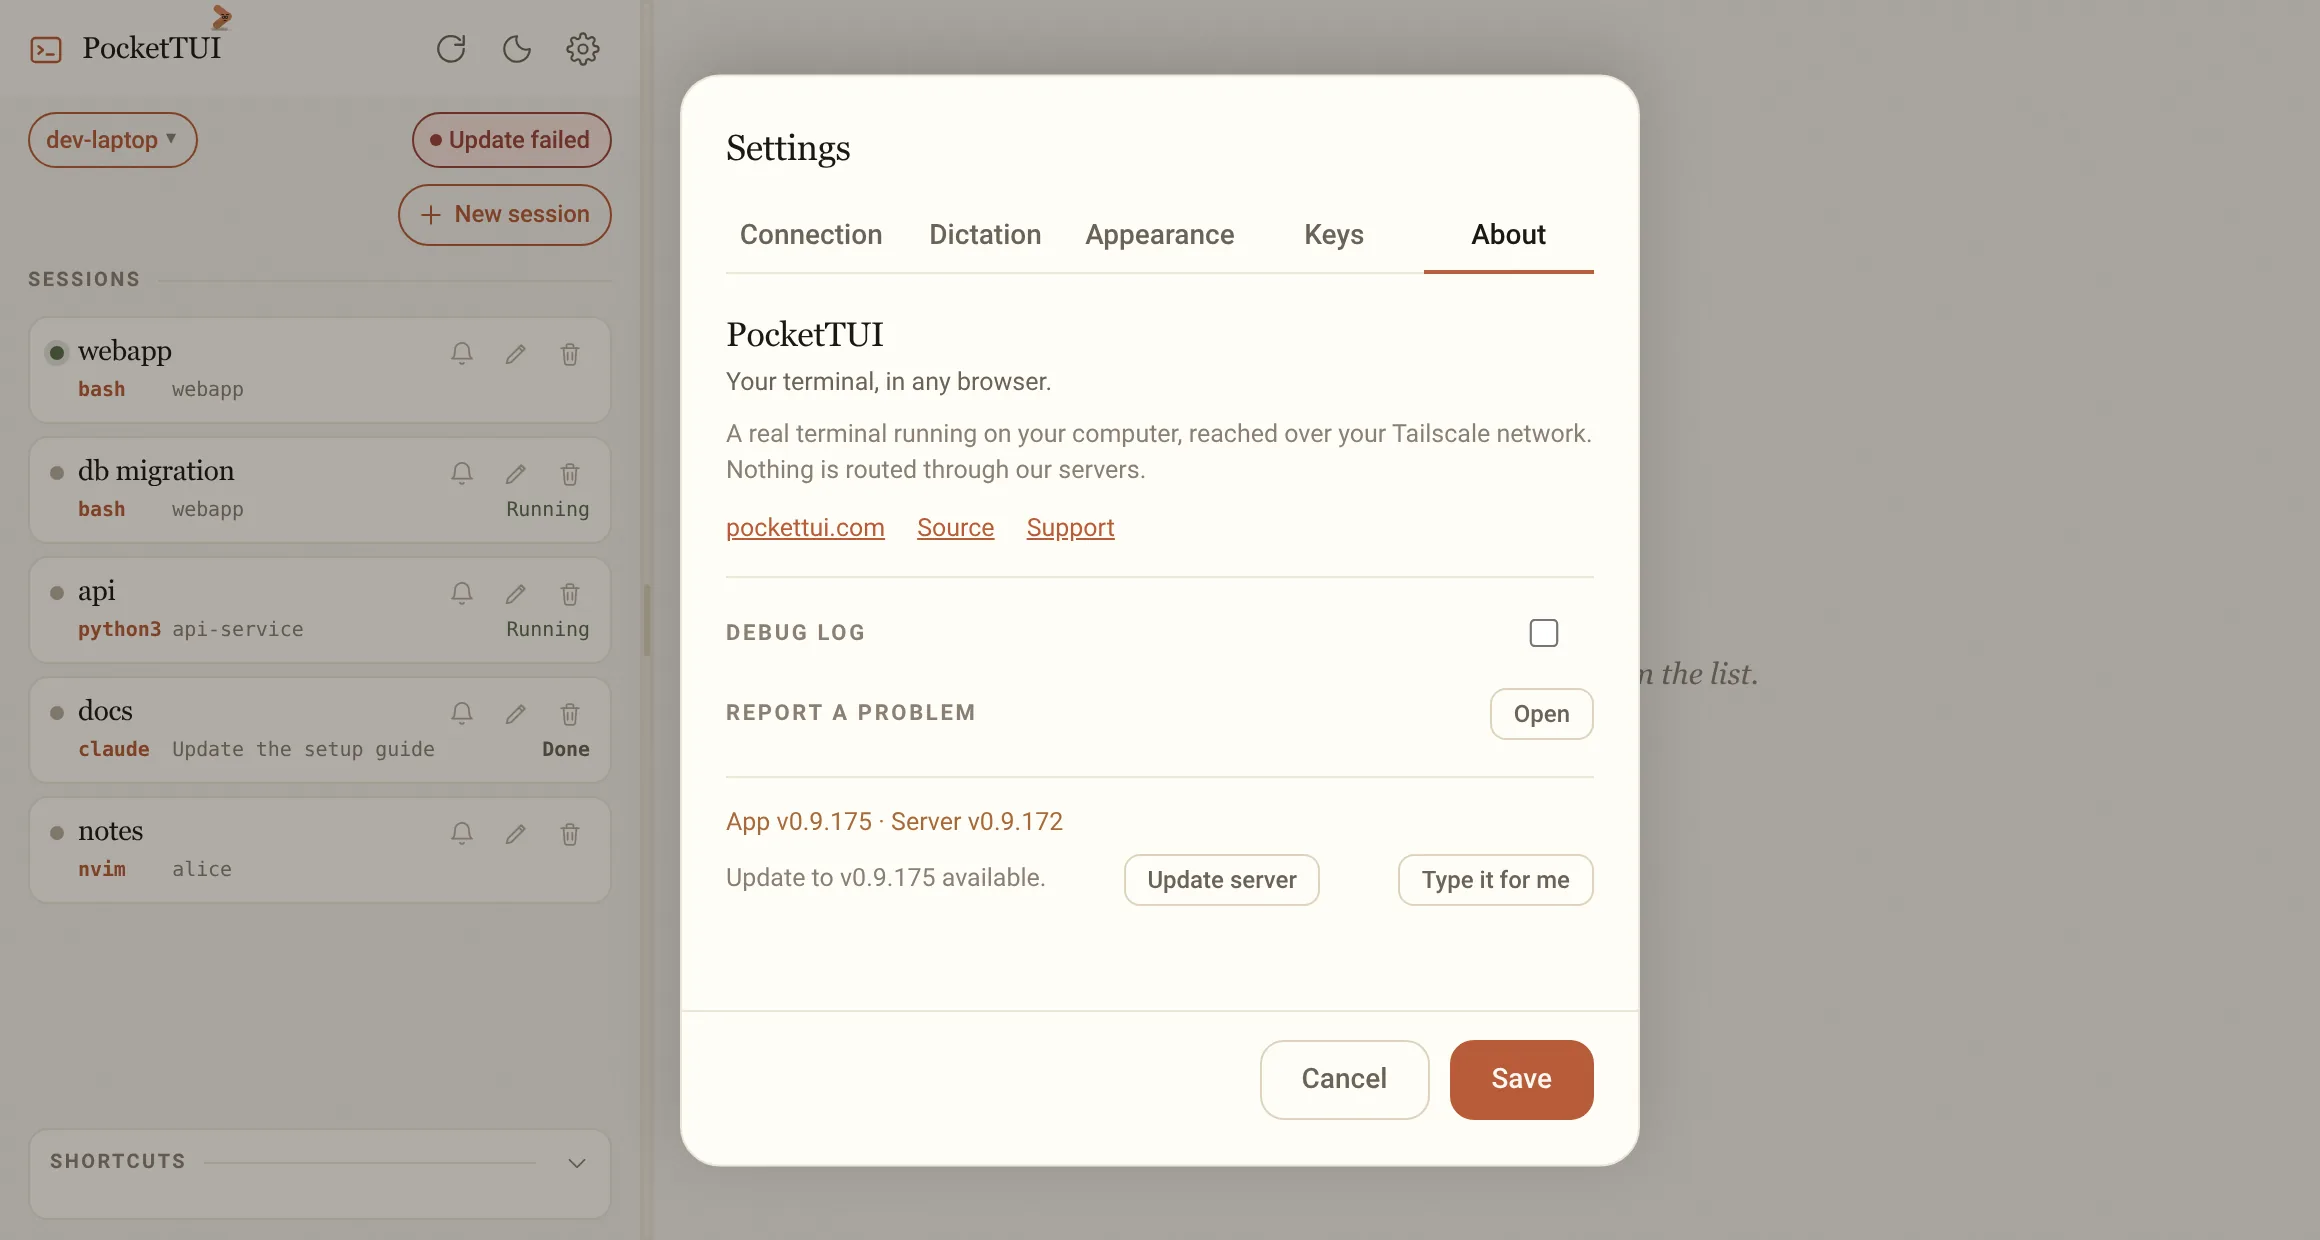Open the Support link

[1070, 527]
